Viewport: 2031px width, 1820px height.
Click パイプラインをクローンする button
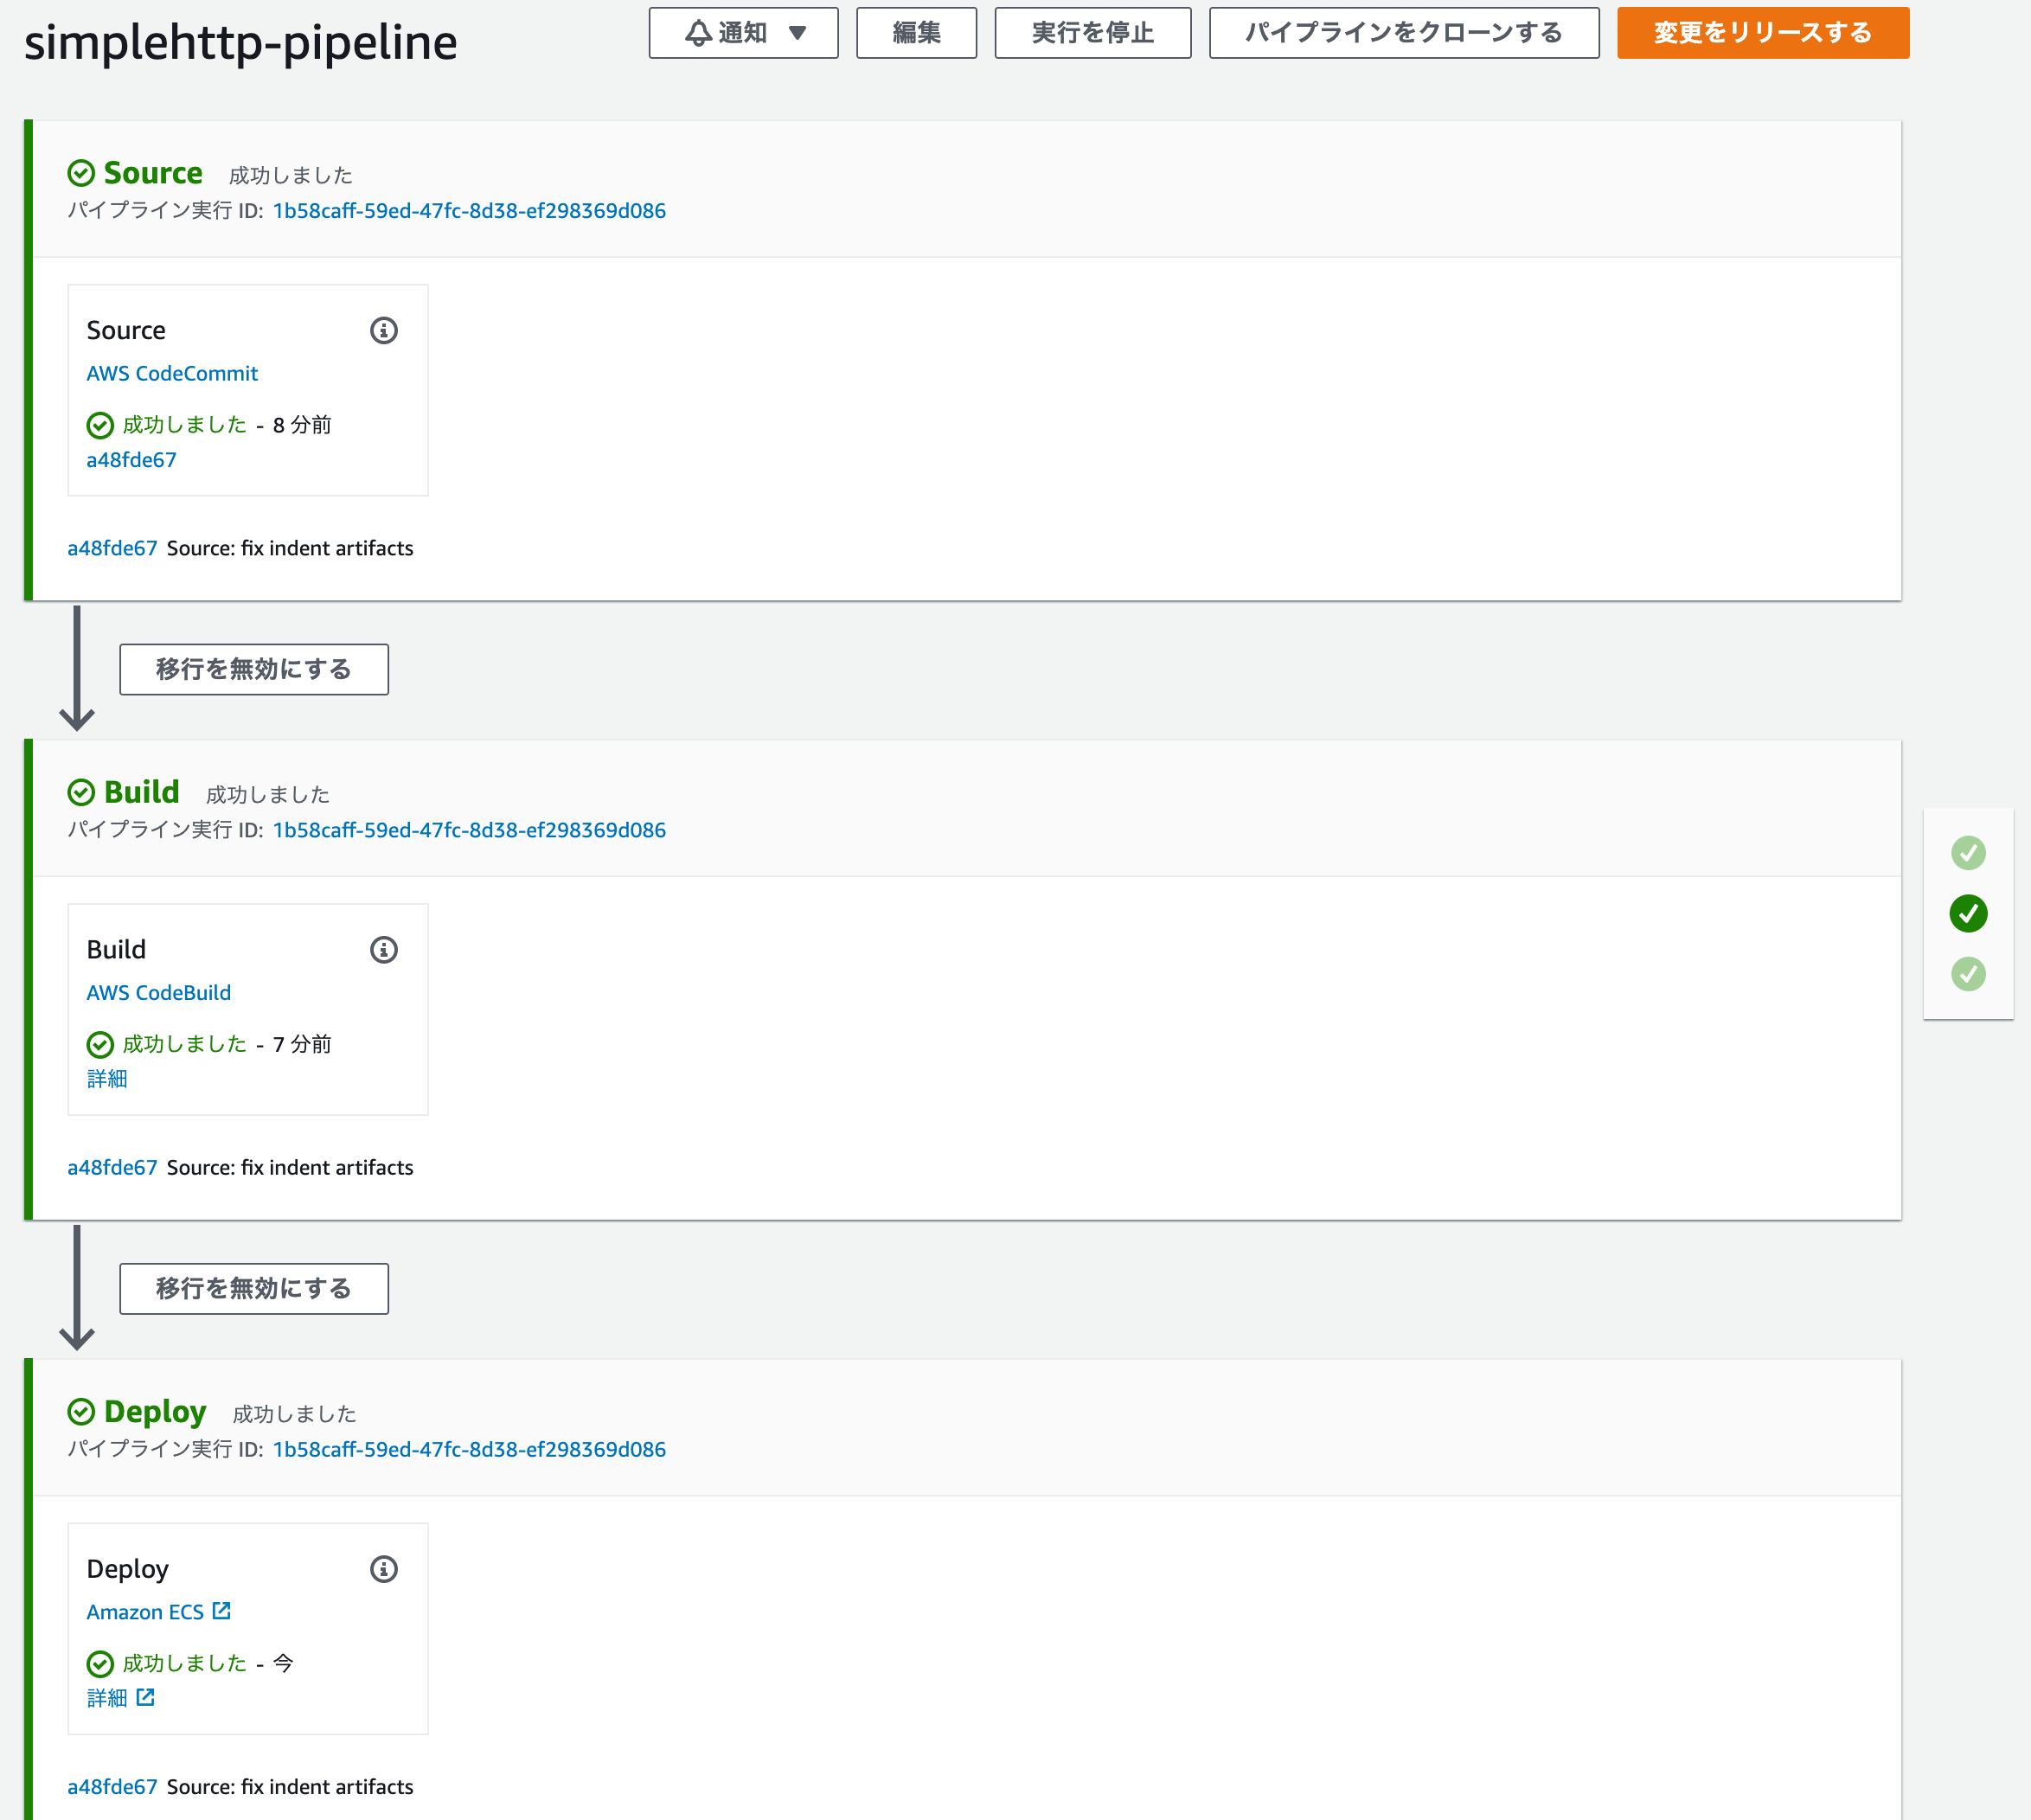1403,33
